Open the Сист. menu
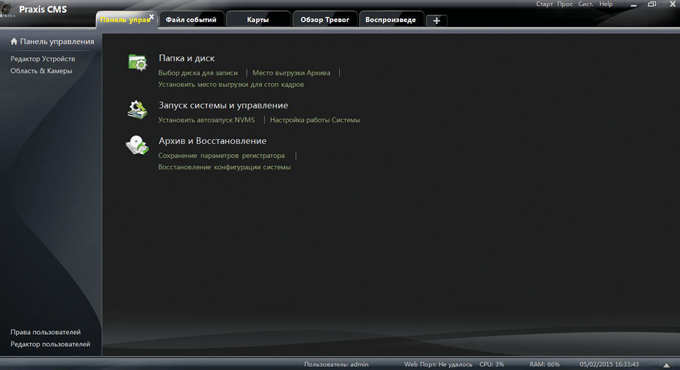Image resolution: width=680 pixels, height=370 pixels. (x=585, y=4)
